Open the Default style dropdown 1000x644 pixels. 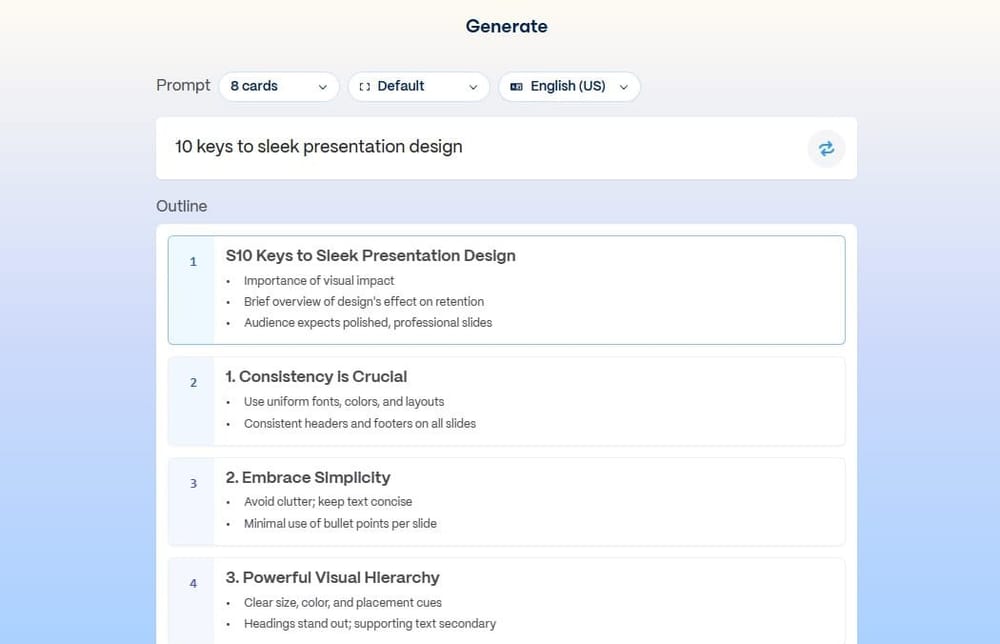[x=417, y=86]
